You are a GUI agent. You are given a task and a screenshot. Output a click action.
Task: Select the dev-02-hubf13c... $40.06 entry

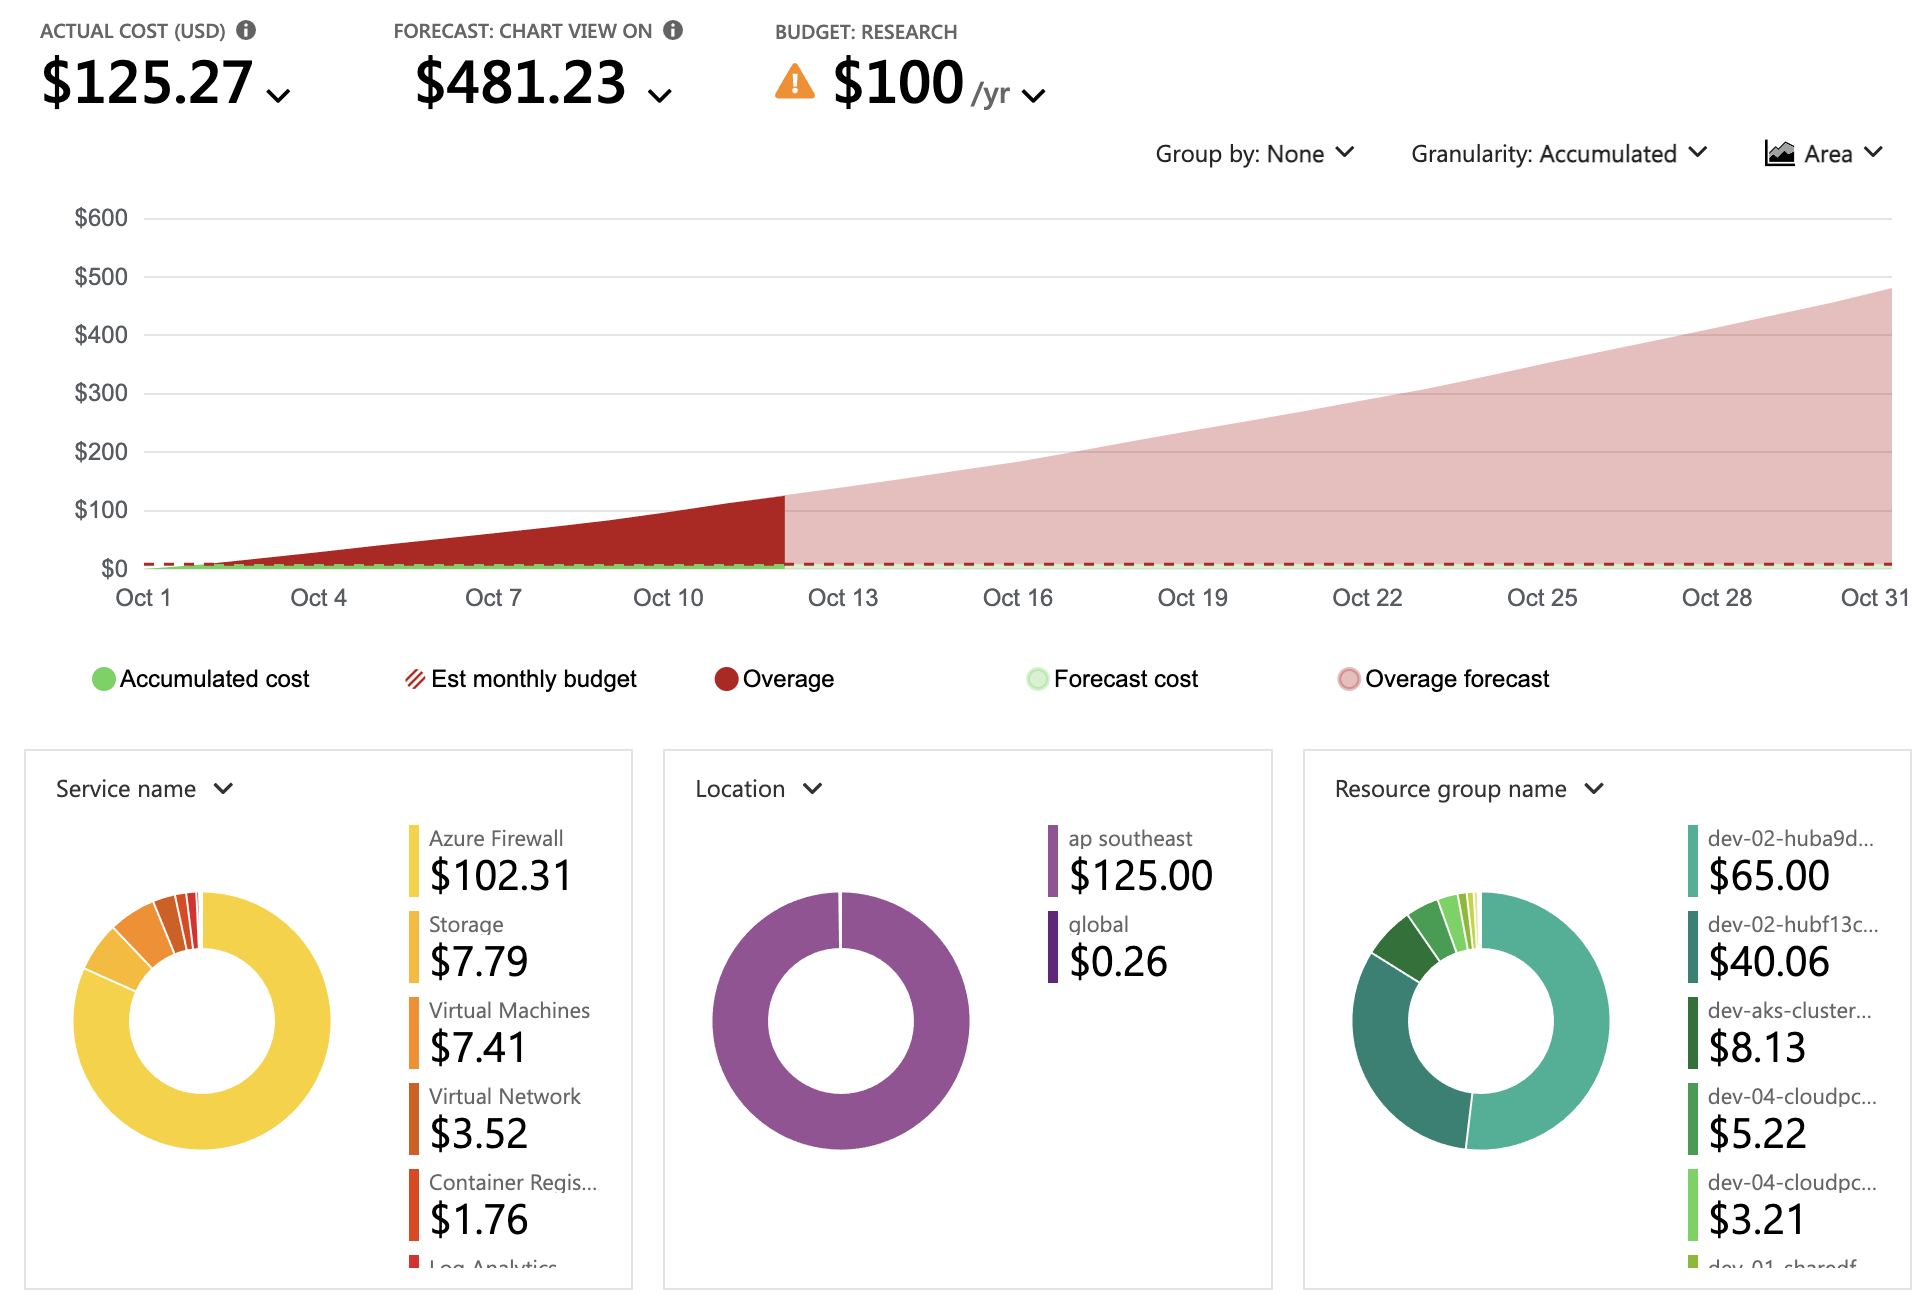click(x=1783, y=947)
